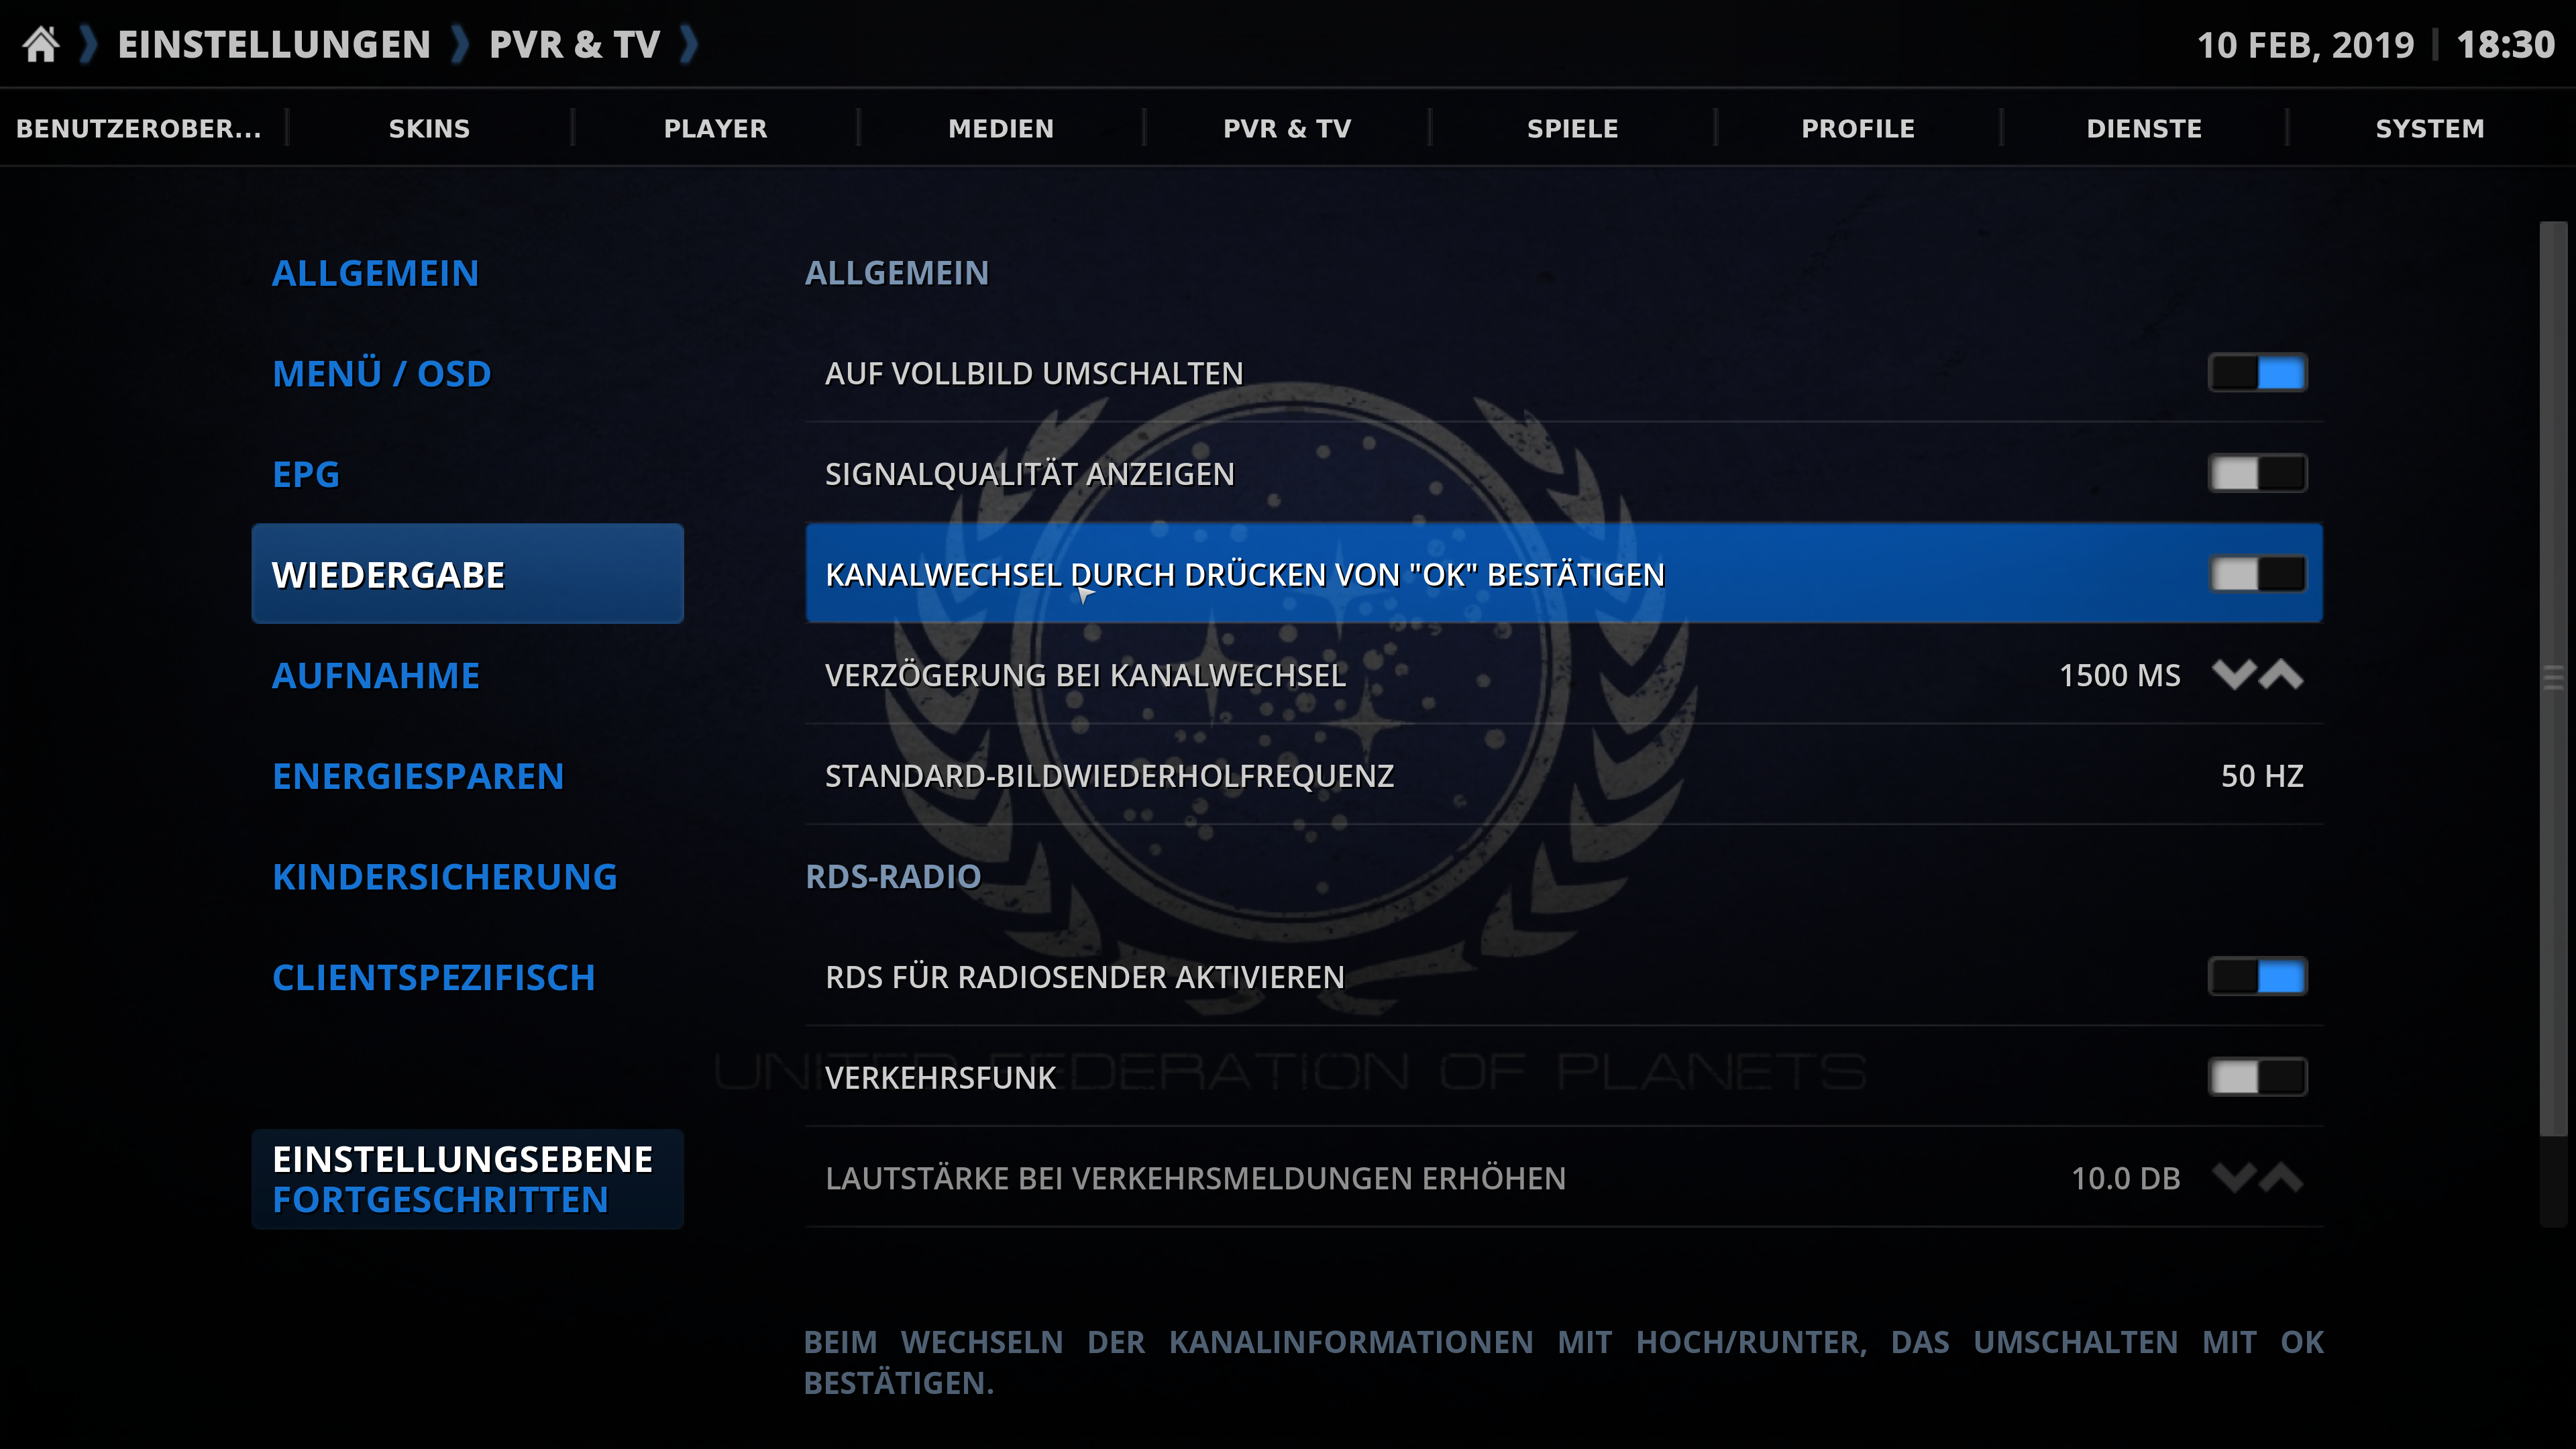Screen dimensions: 2576x1449
Task: Open Menü / OSD category
Action: 467,373
